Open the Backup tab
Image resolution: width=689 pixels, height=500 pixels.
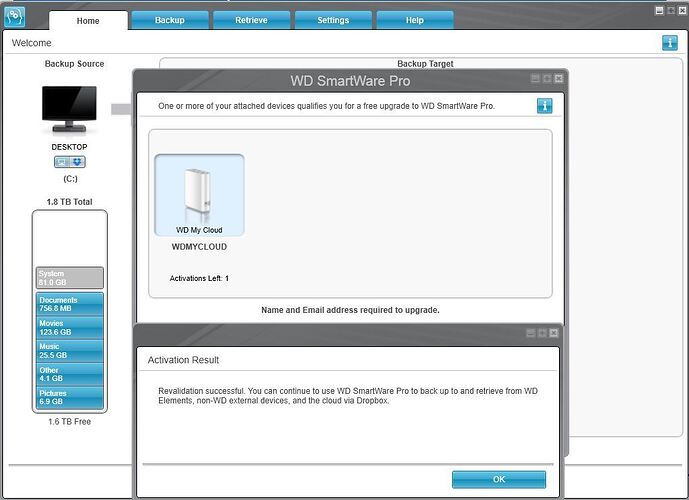(170, 20)
